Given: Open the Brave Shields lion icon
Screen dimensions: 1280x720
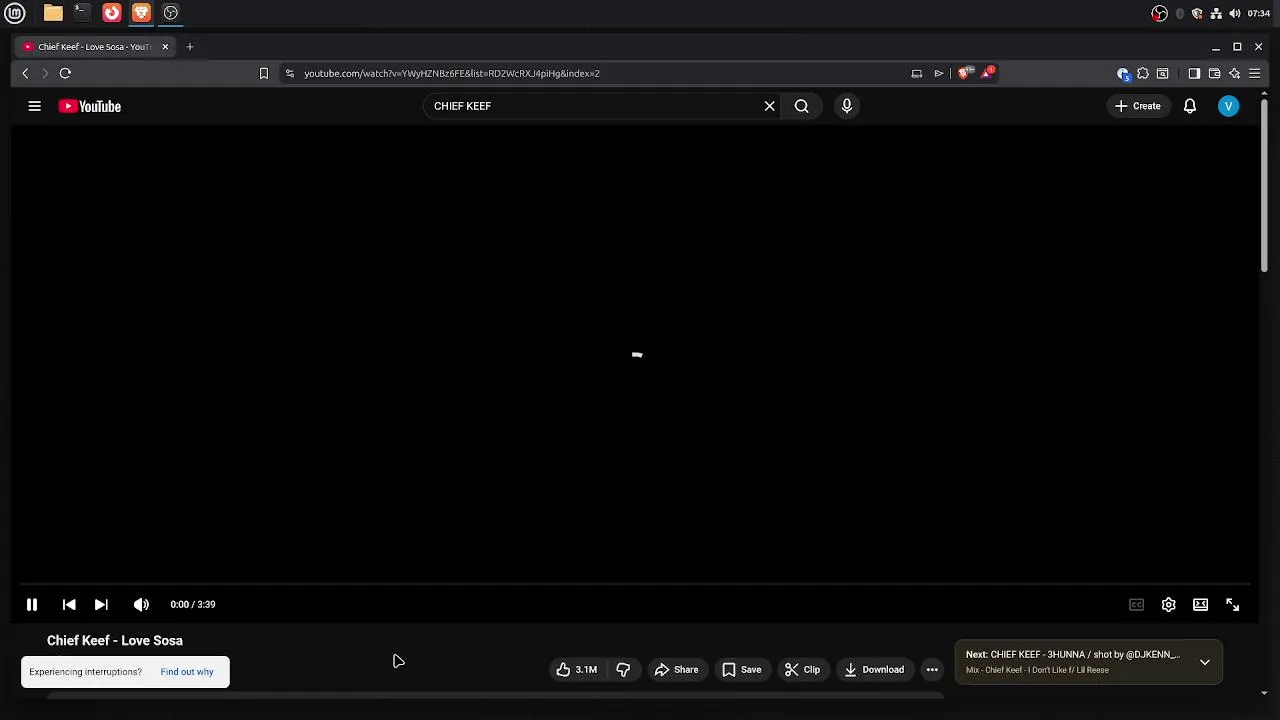Looking at the screenshot, I should tap(964, 73).
